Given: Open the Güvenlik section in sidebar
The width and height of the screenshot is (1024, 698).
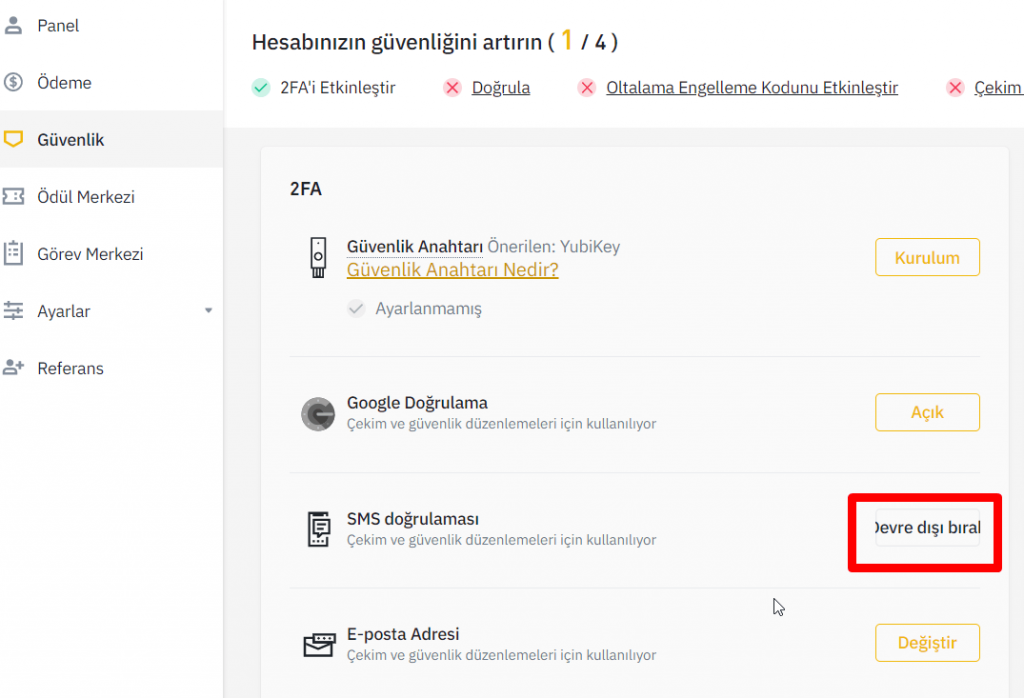Looking at the screenshot, I should 71,140.
